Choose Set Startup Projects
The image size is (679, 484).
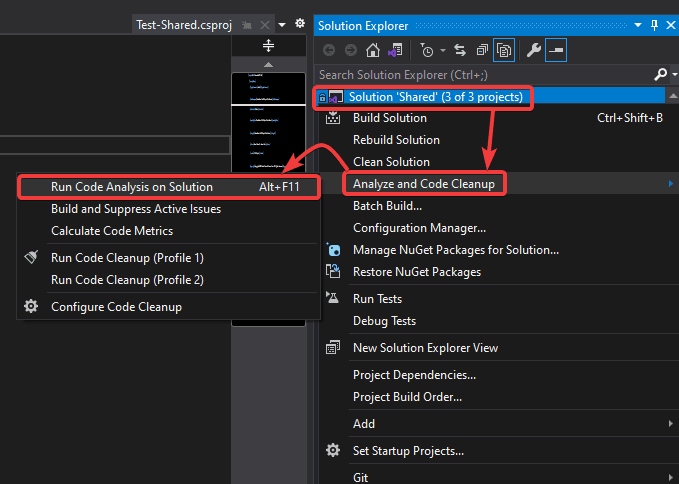point(408,451)
